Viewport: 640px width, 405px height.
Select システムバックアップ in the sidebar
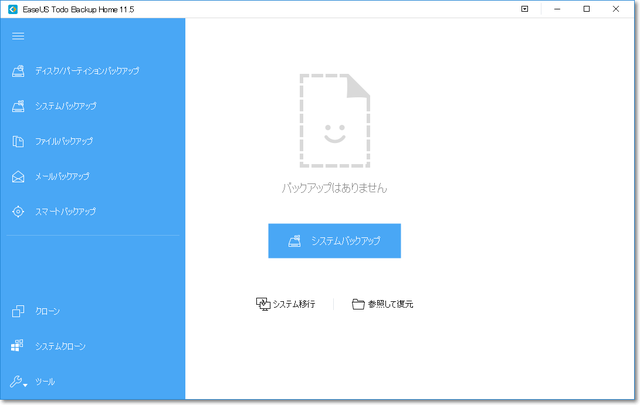66,106
